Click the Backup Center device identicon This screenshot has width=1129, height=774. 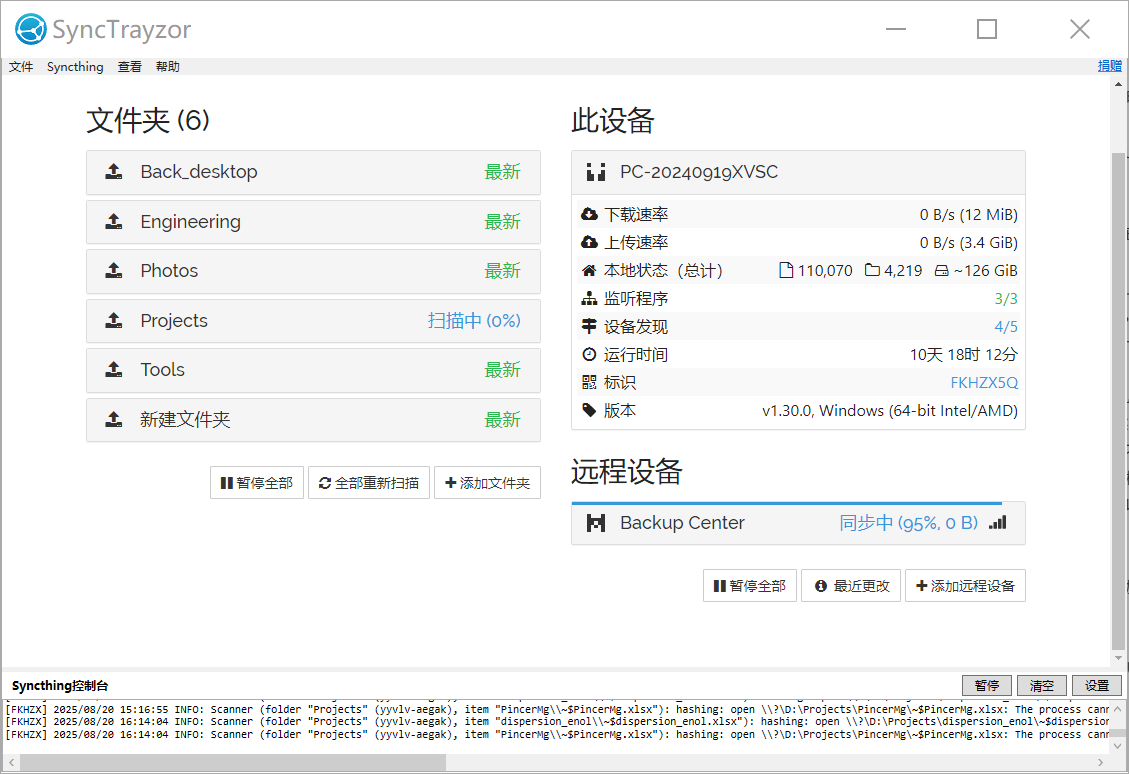click(596, 523)
